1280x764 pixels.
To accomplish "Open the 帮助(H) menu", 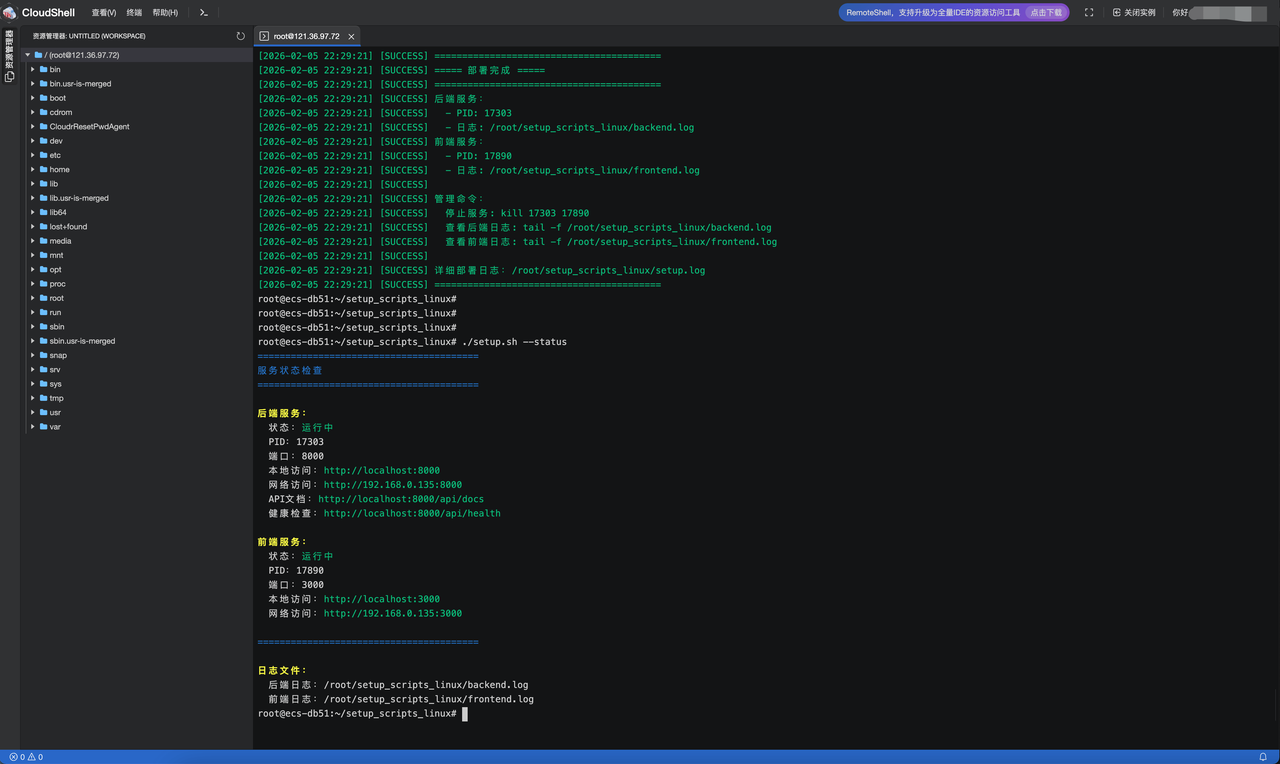I will coord(165,12).
